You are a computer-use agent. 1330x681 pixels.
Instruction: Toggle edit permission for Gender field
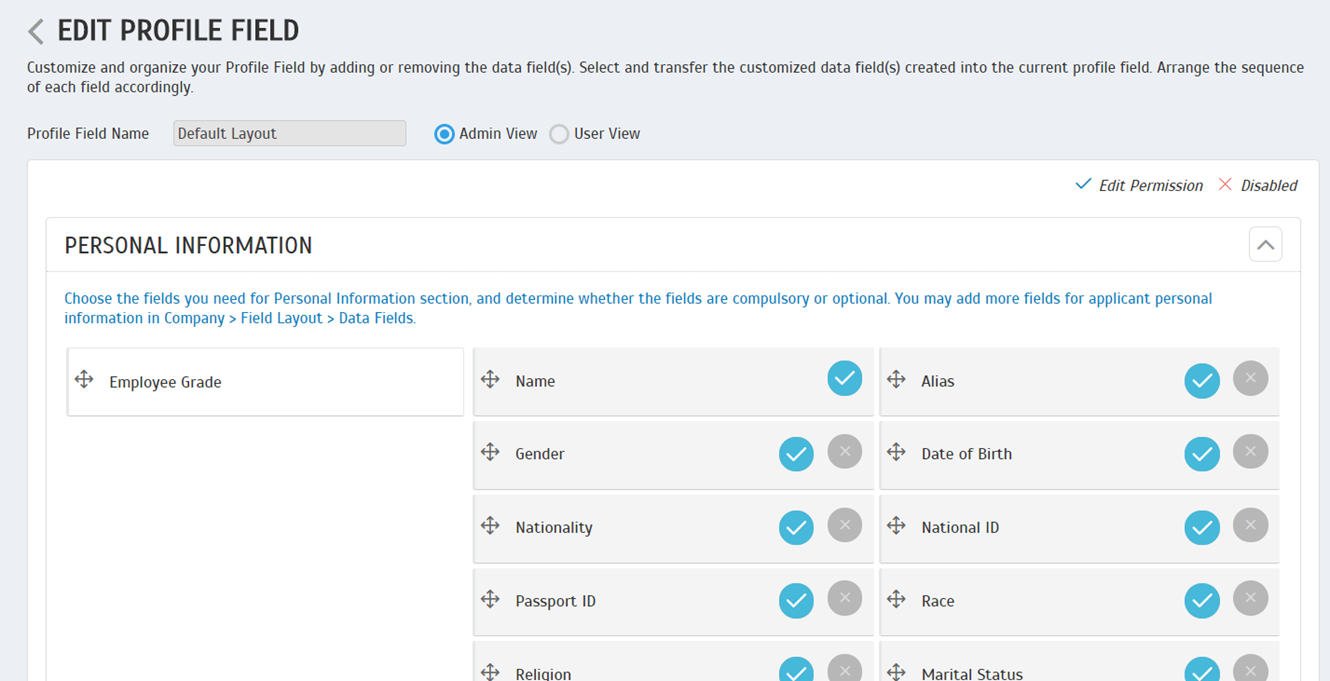pyautogui.click(x=796, y=454)
